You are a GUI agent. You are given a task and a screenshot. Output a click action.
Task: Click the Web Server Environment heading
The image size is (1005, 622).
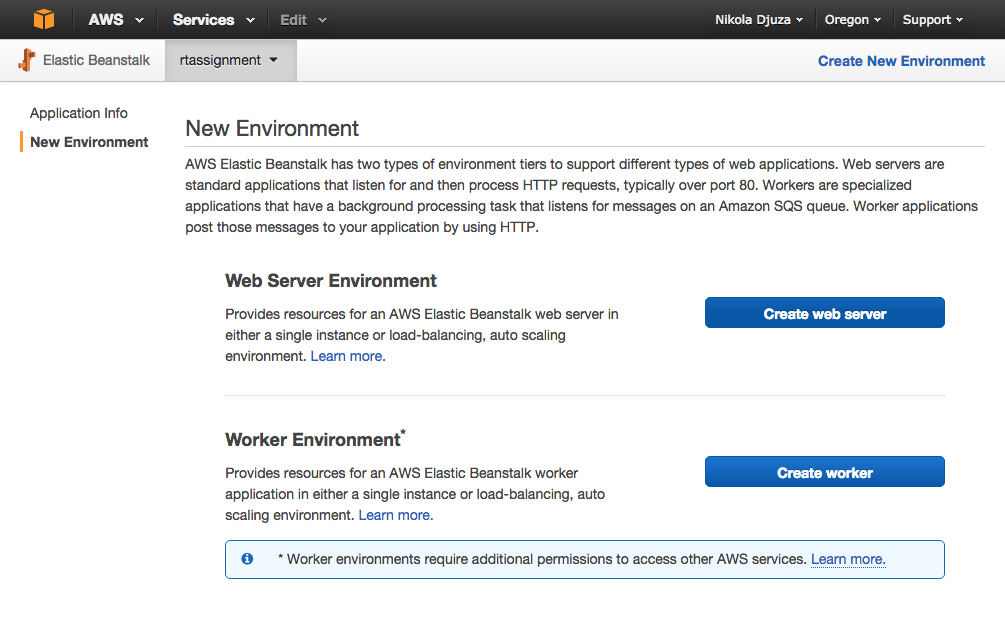click(331, 281)
